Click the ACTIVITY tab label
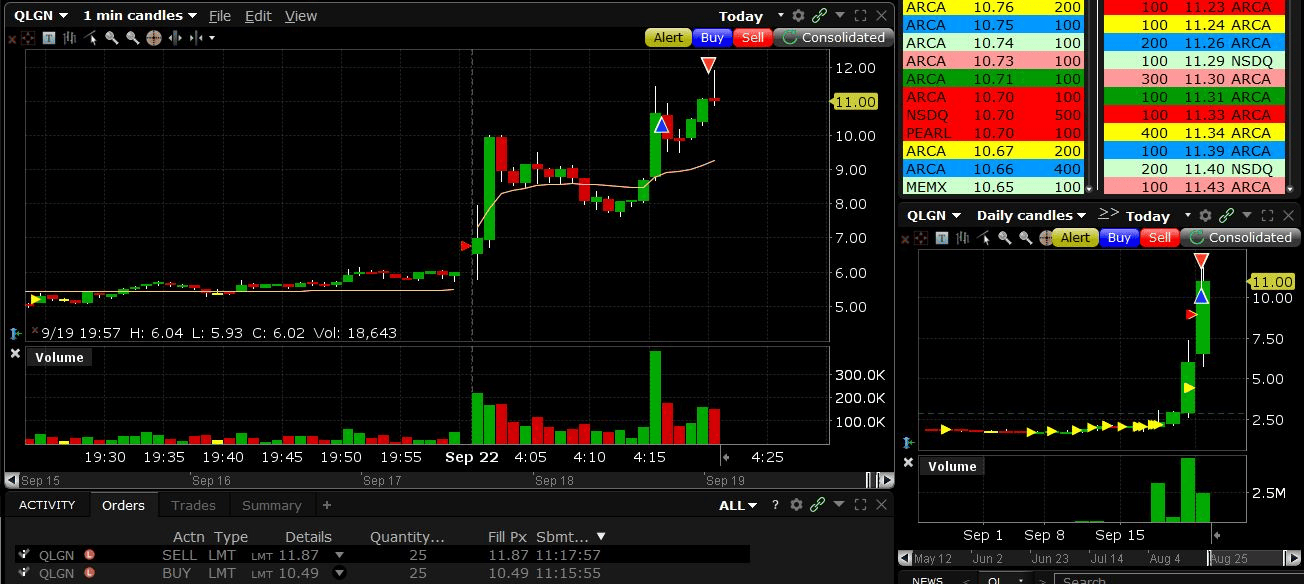 pos(47,505)
